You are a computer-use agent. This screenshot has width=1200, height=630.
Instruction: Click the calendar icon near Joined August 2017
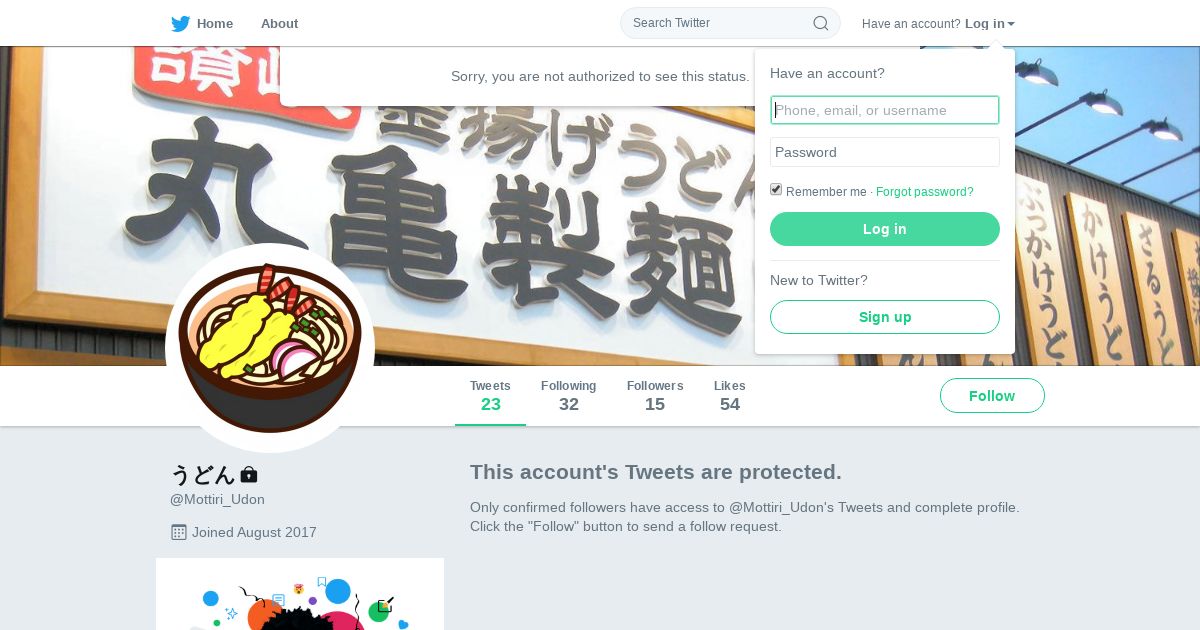[178, 532]
